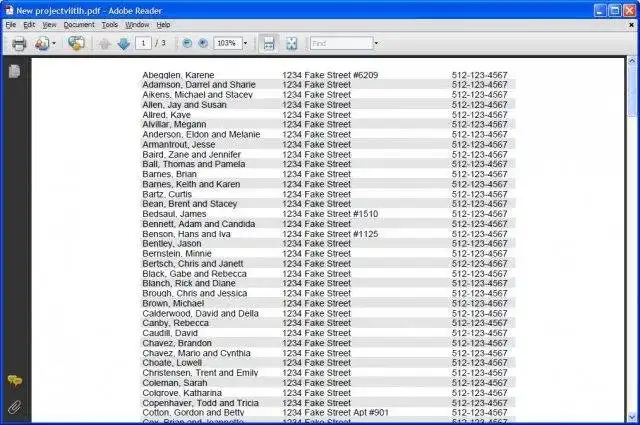640x425 pixels.
Task: Click the name 'Abegglen, Karene'
Action: 178,75
